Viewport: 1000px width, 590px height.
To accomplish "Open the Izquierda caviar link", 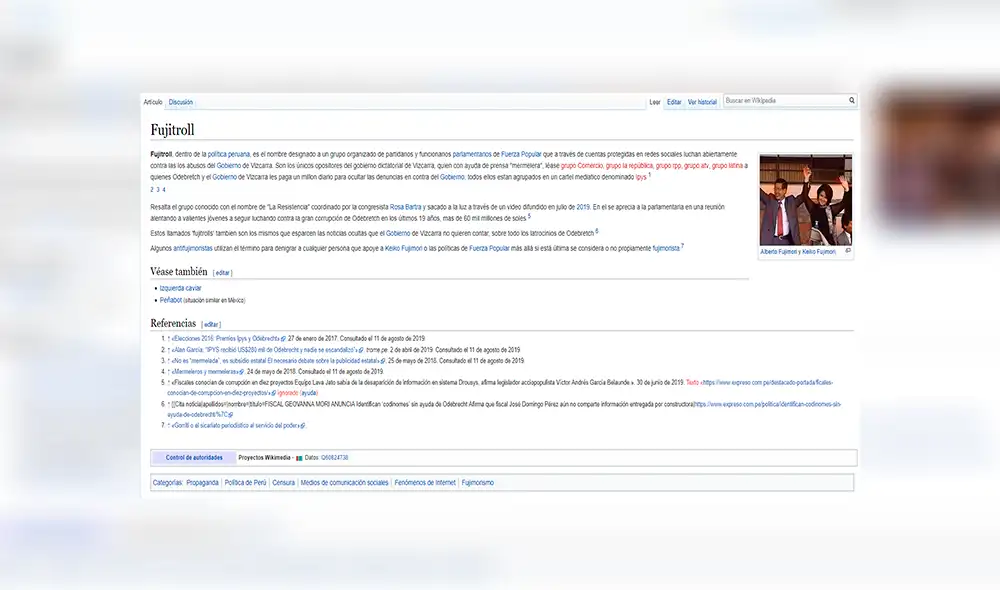I will [178, 287].
